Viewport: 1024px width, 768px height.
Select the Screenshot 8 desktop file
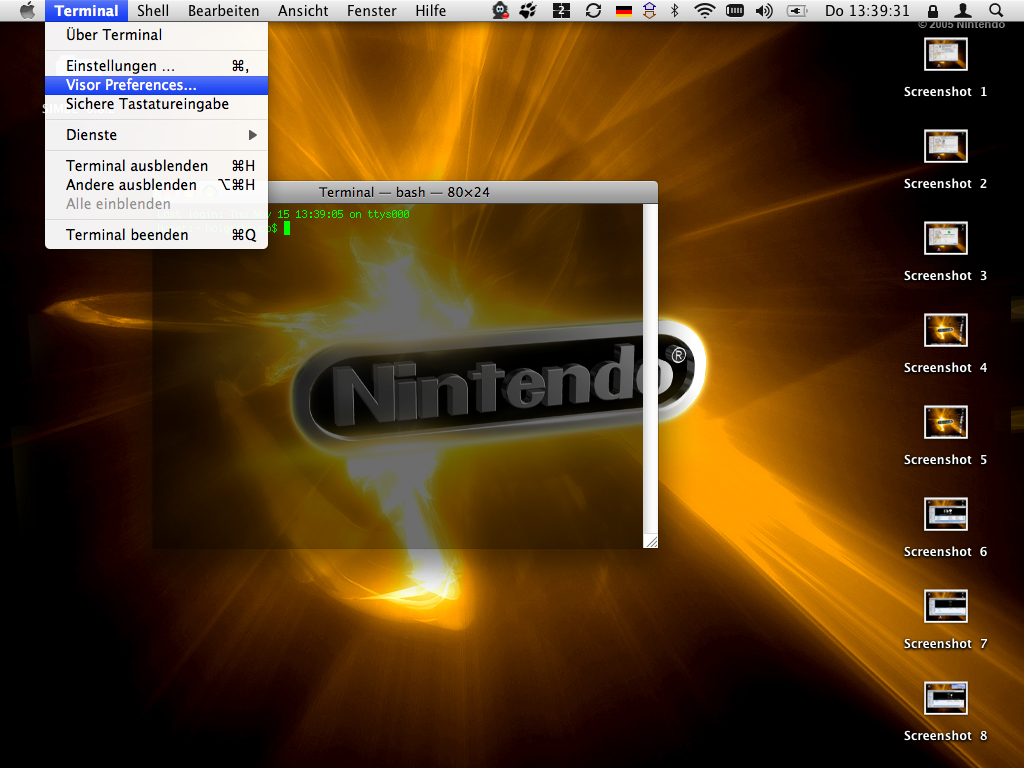[945, 712]
